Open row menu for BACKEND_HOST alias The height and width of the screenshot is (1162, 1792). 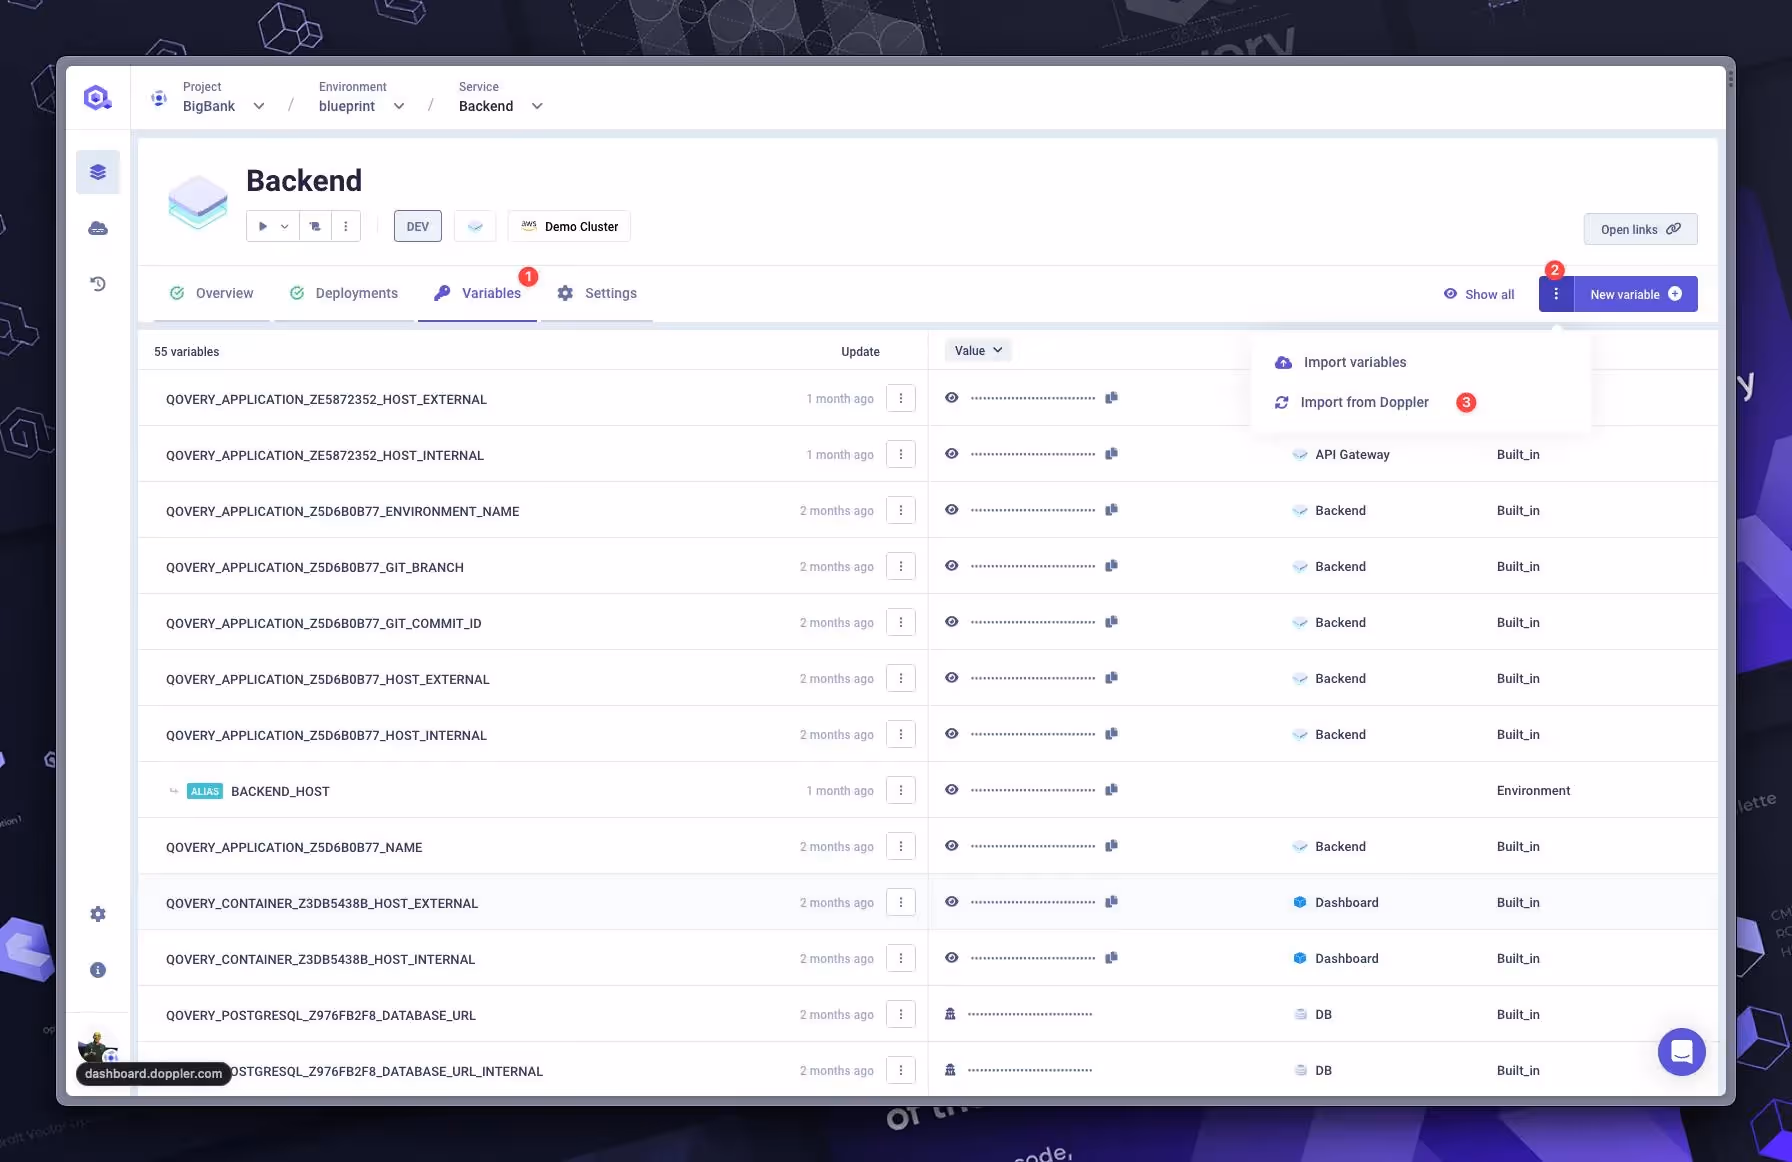tap(901, 790)
